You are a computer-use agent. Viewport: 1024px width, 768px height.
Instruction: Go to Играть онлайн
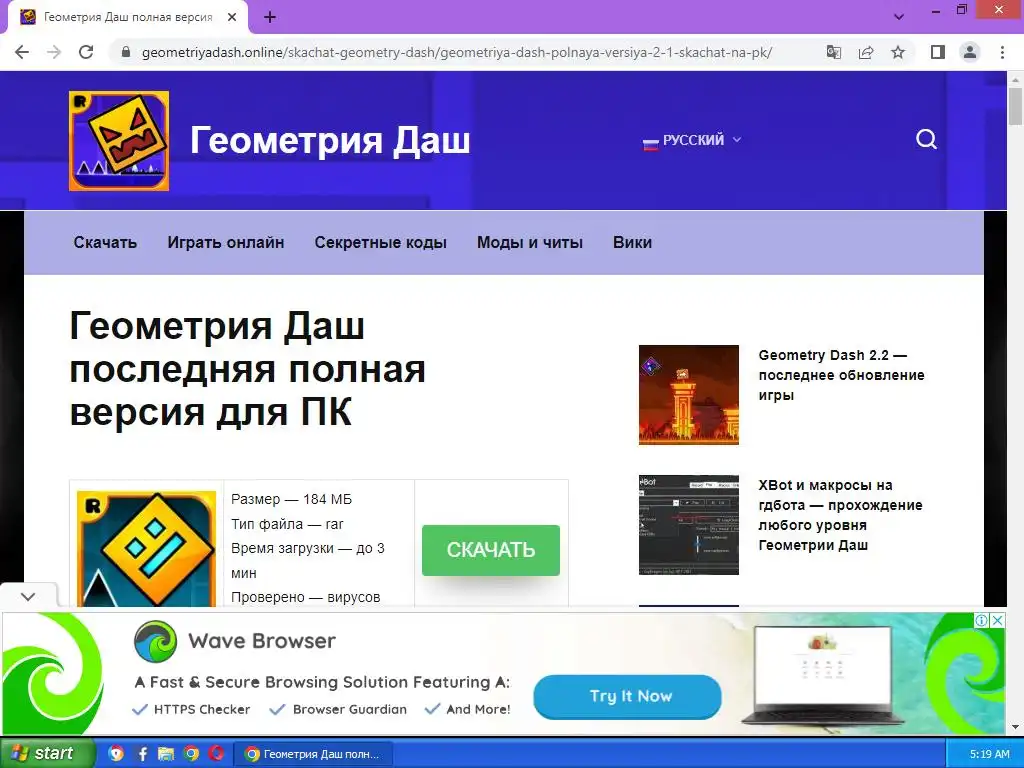[226, 242]
